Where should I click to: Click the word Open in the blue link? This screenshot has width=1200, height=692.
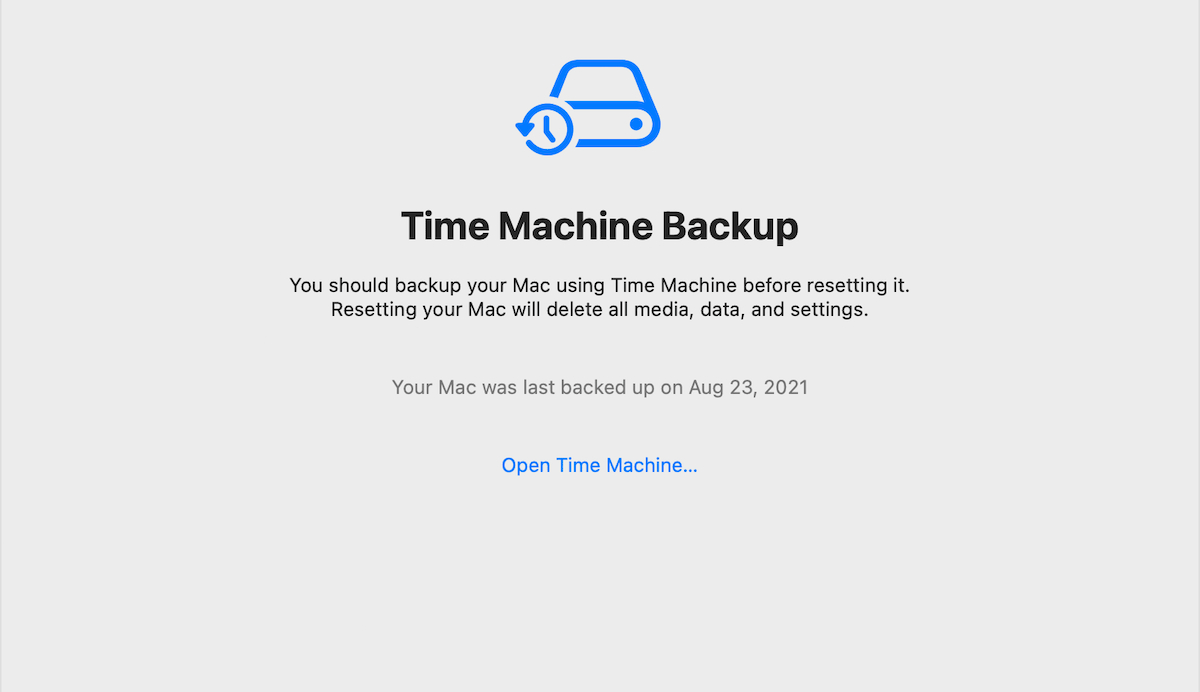(526, 466)
